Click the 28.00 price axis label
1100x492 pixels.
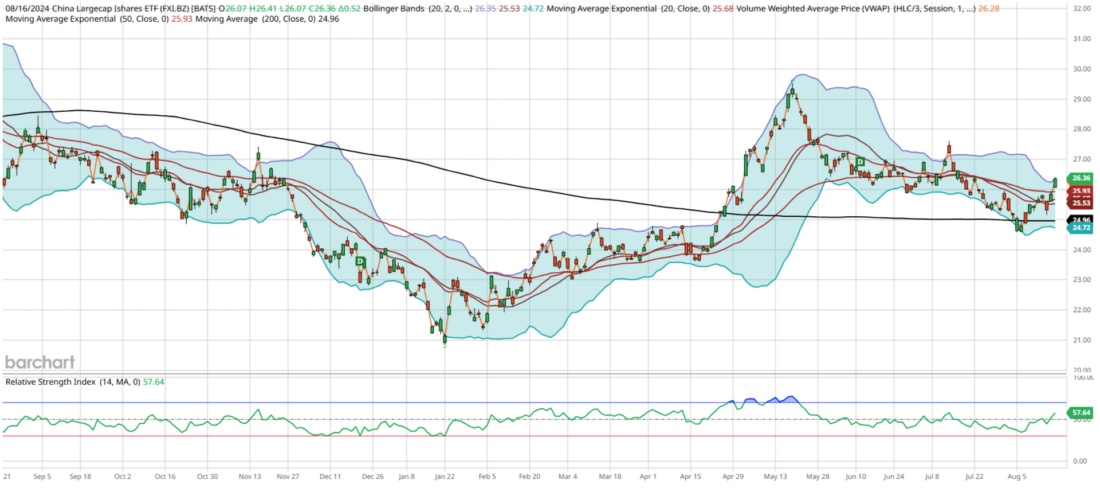pos(1080,129)
